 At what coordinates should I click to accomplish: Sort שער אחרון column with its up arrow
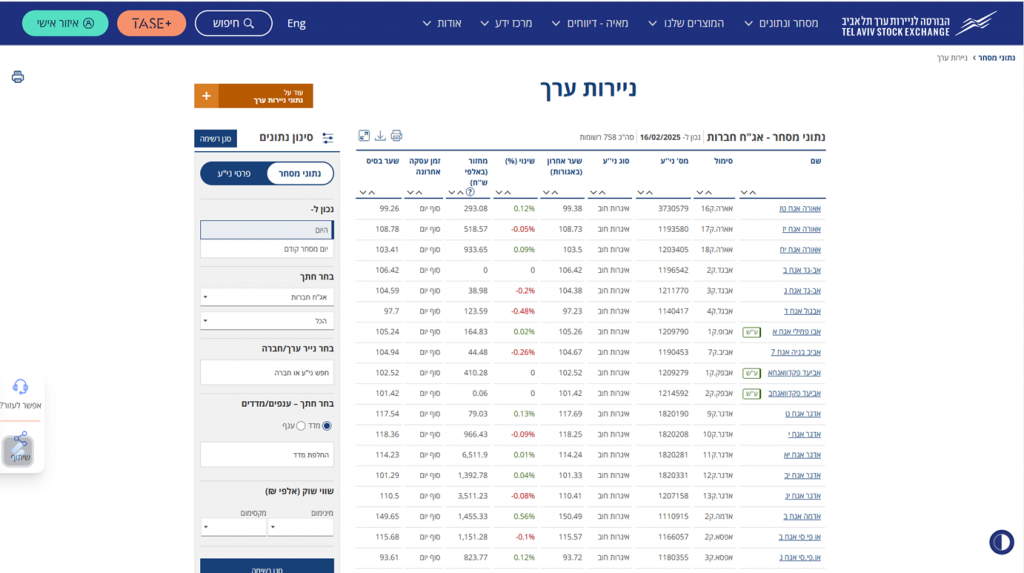[x=554, y=193]
